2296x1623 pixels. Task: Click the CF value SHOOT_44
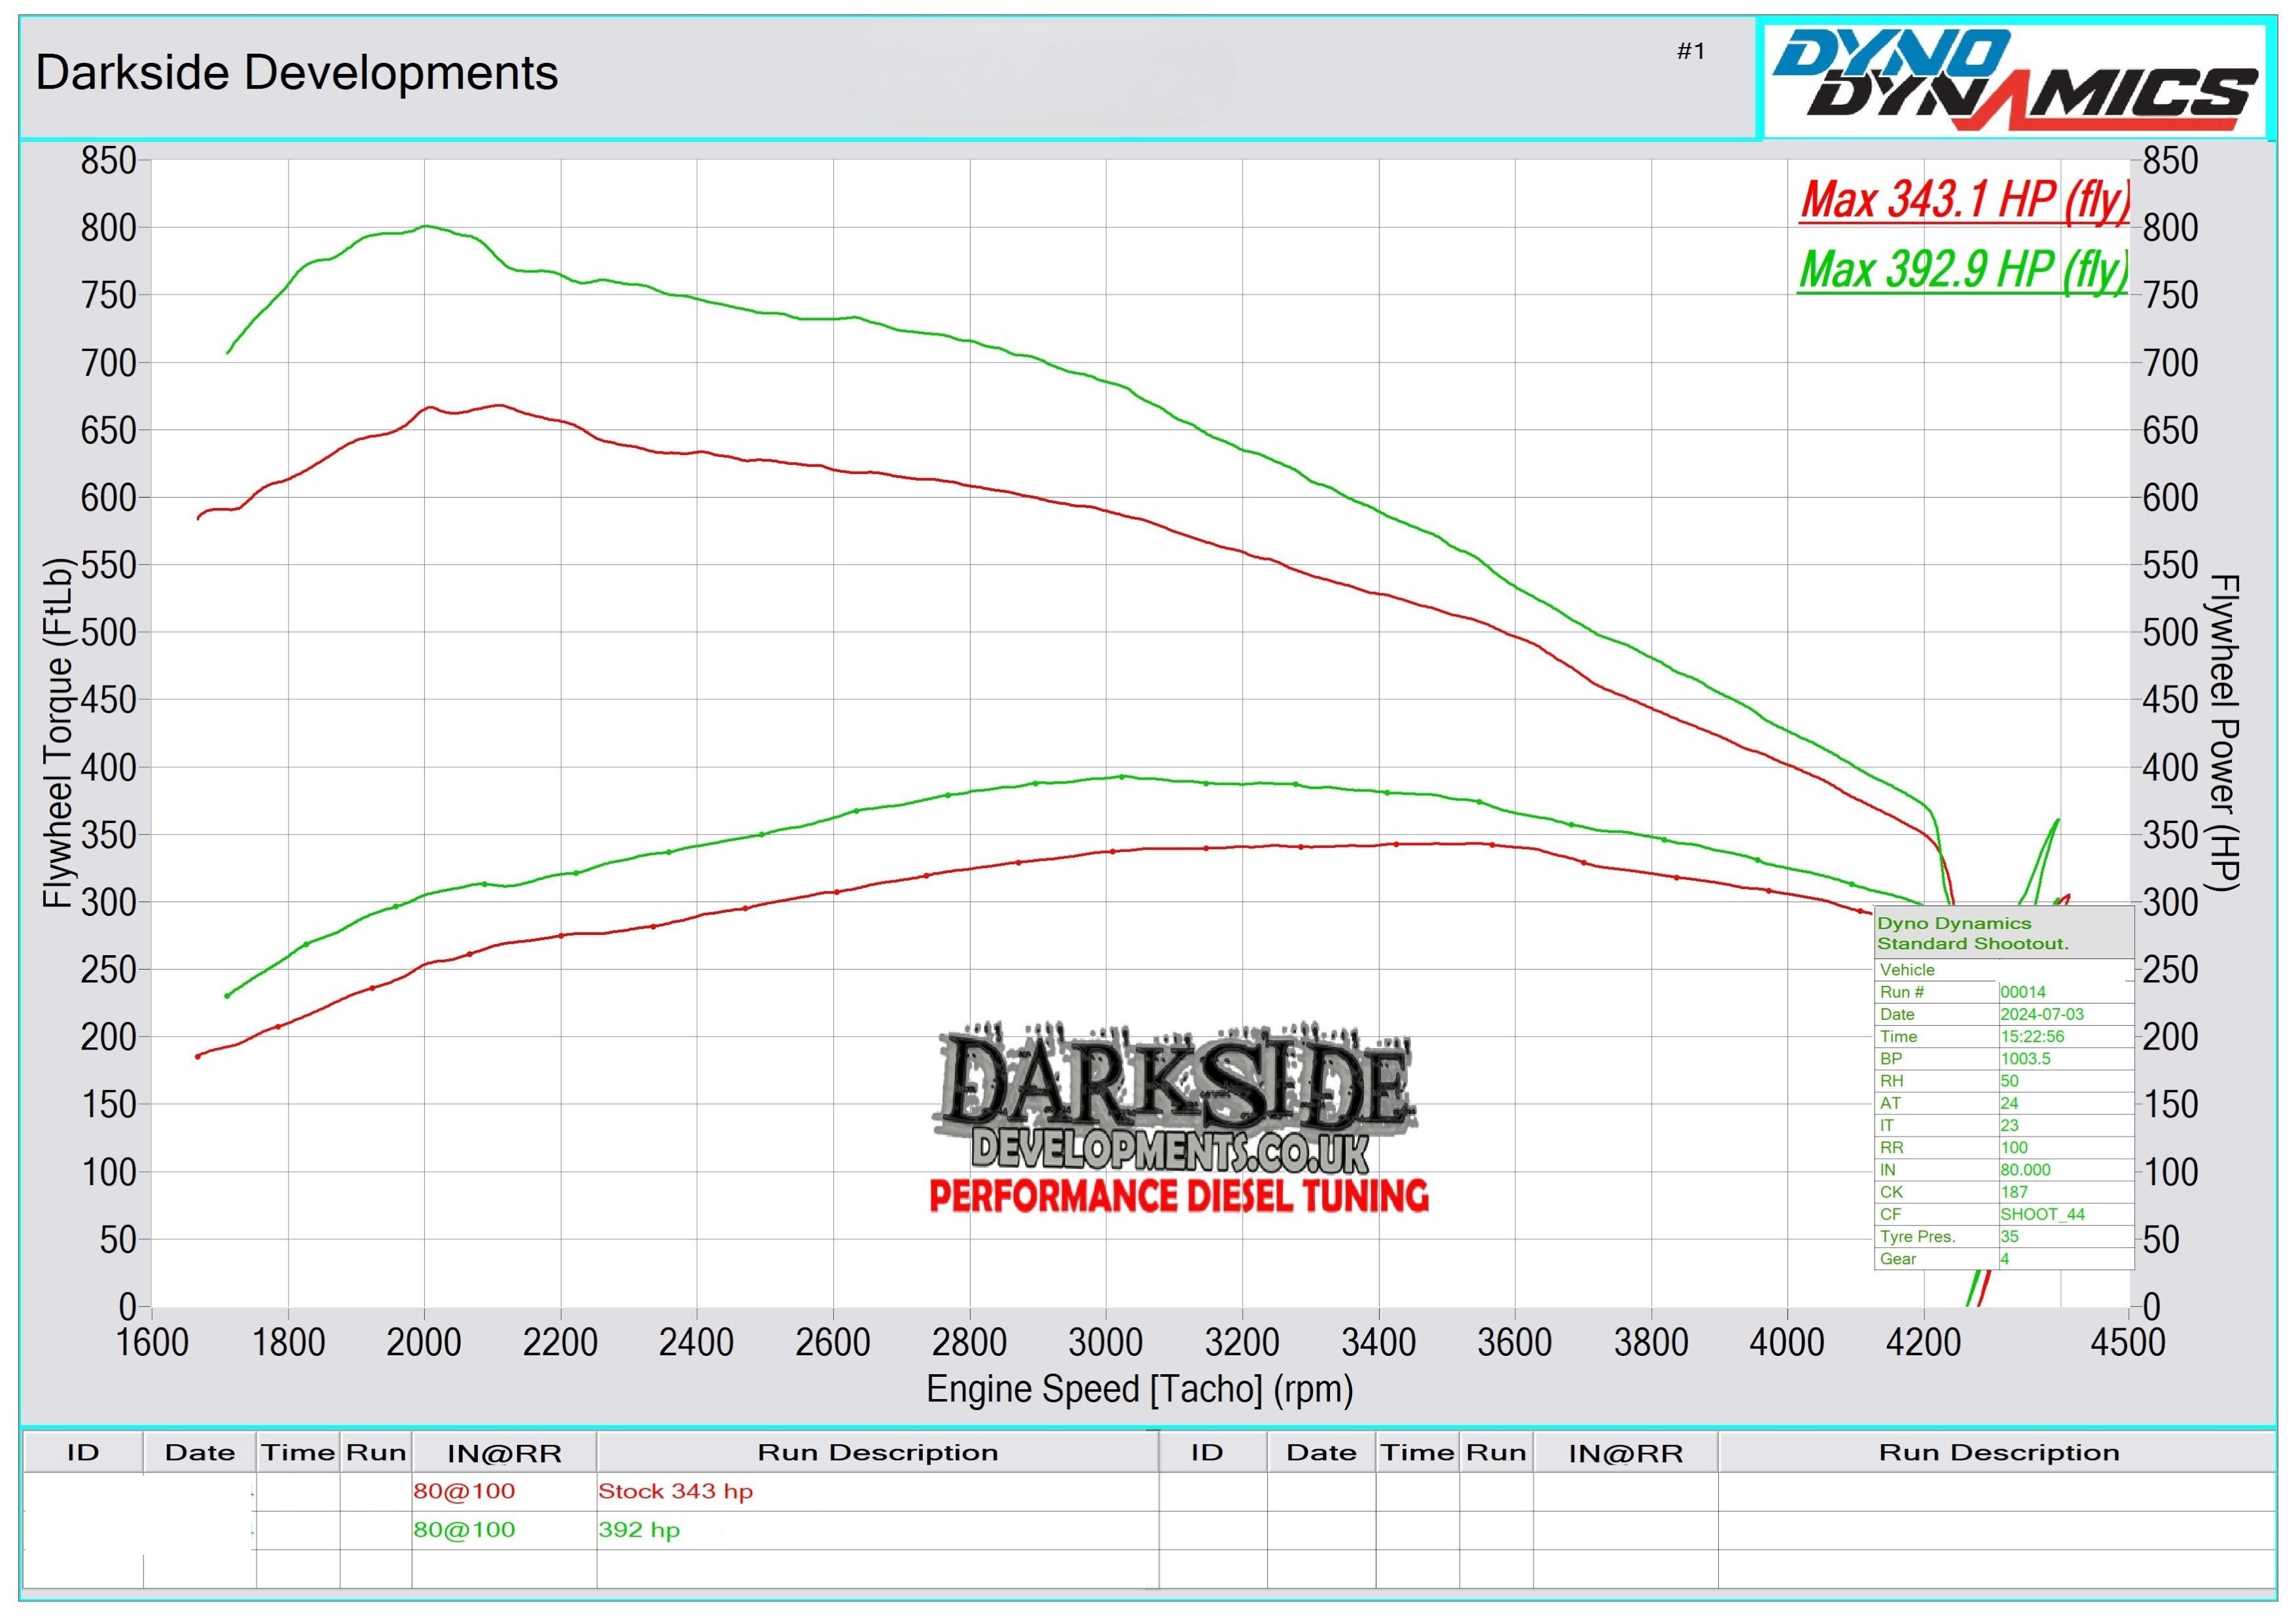tap(2042, 1214)
